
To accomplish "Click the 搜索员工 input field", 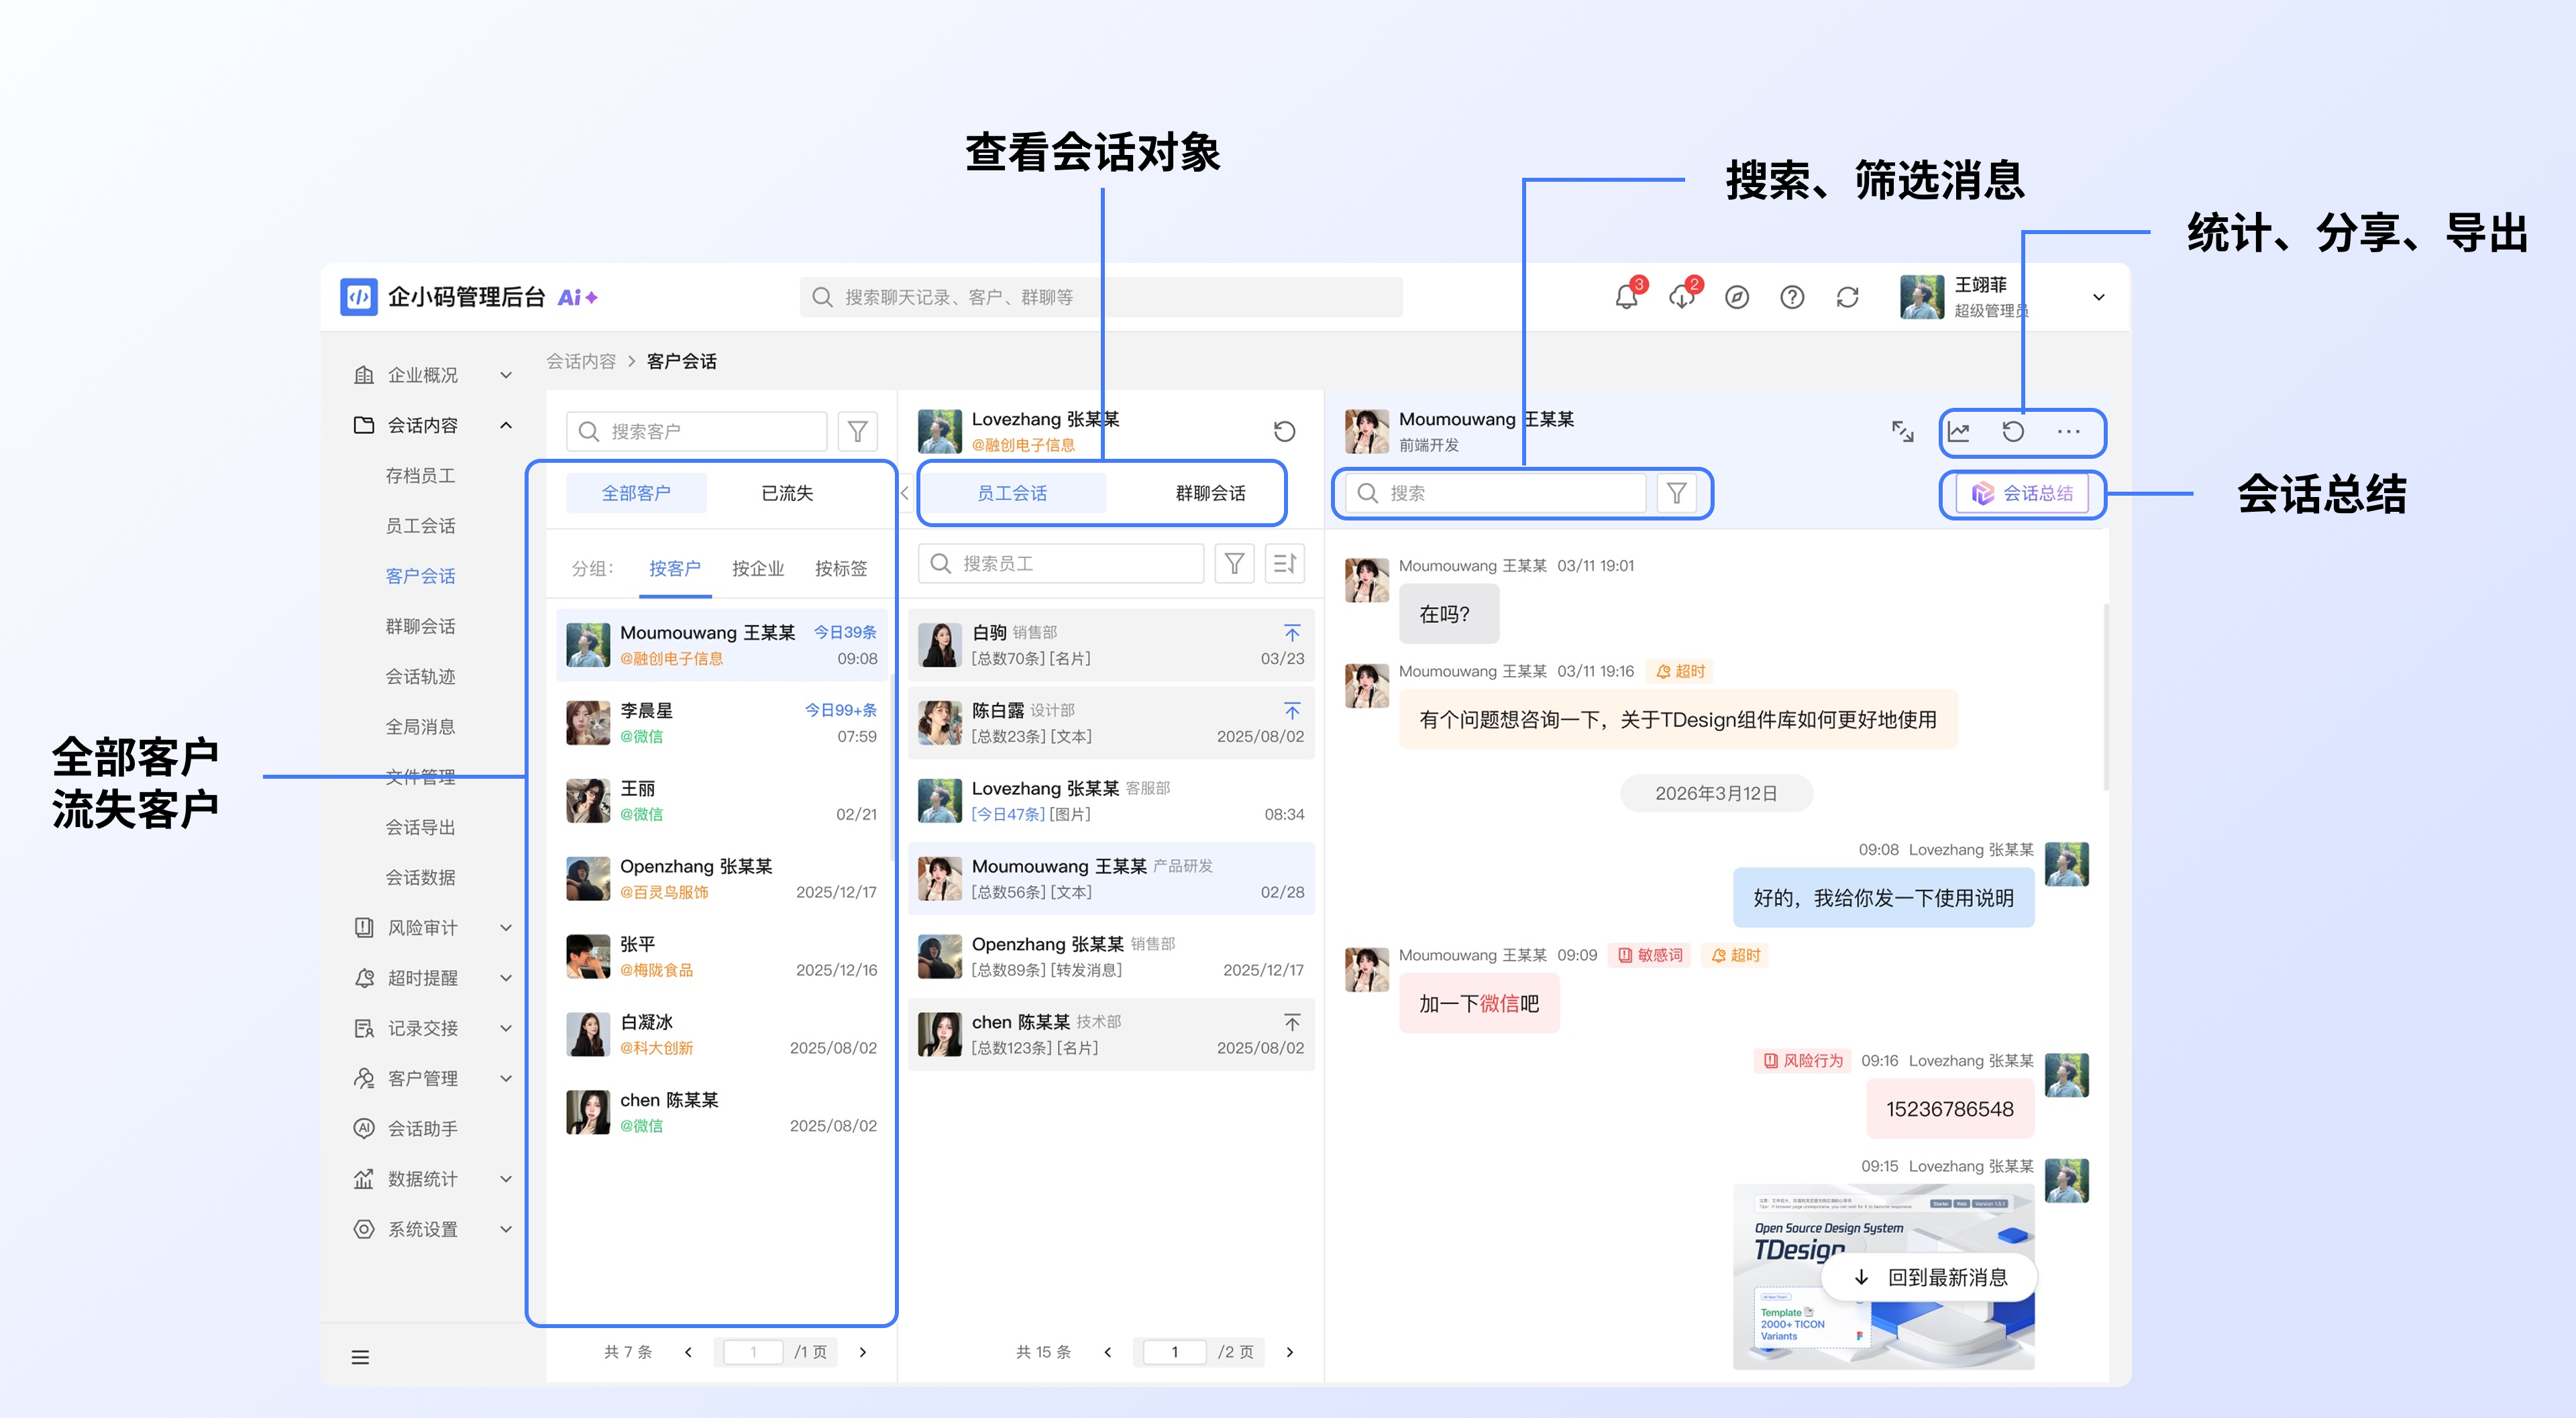I will coord(1061,563).
